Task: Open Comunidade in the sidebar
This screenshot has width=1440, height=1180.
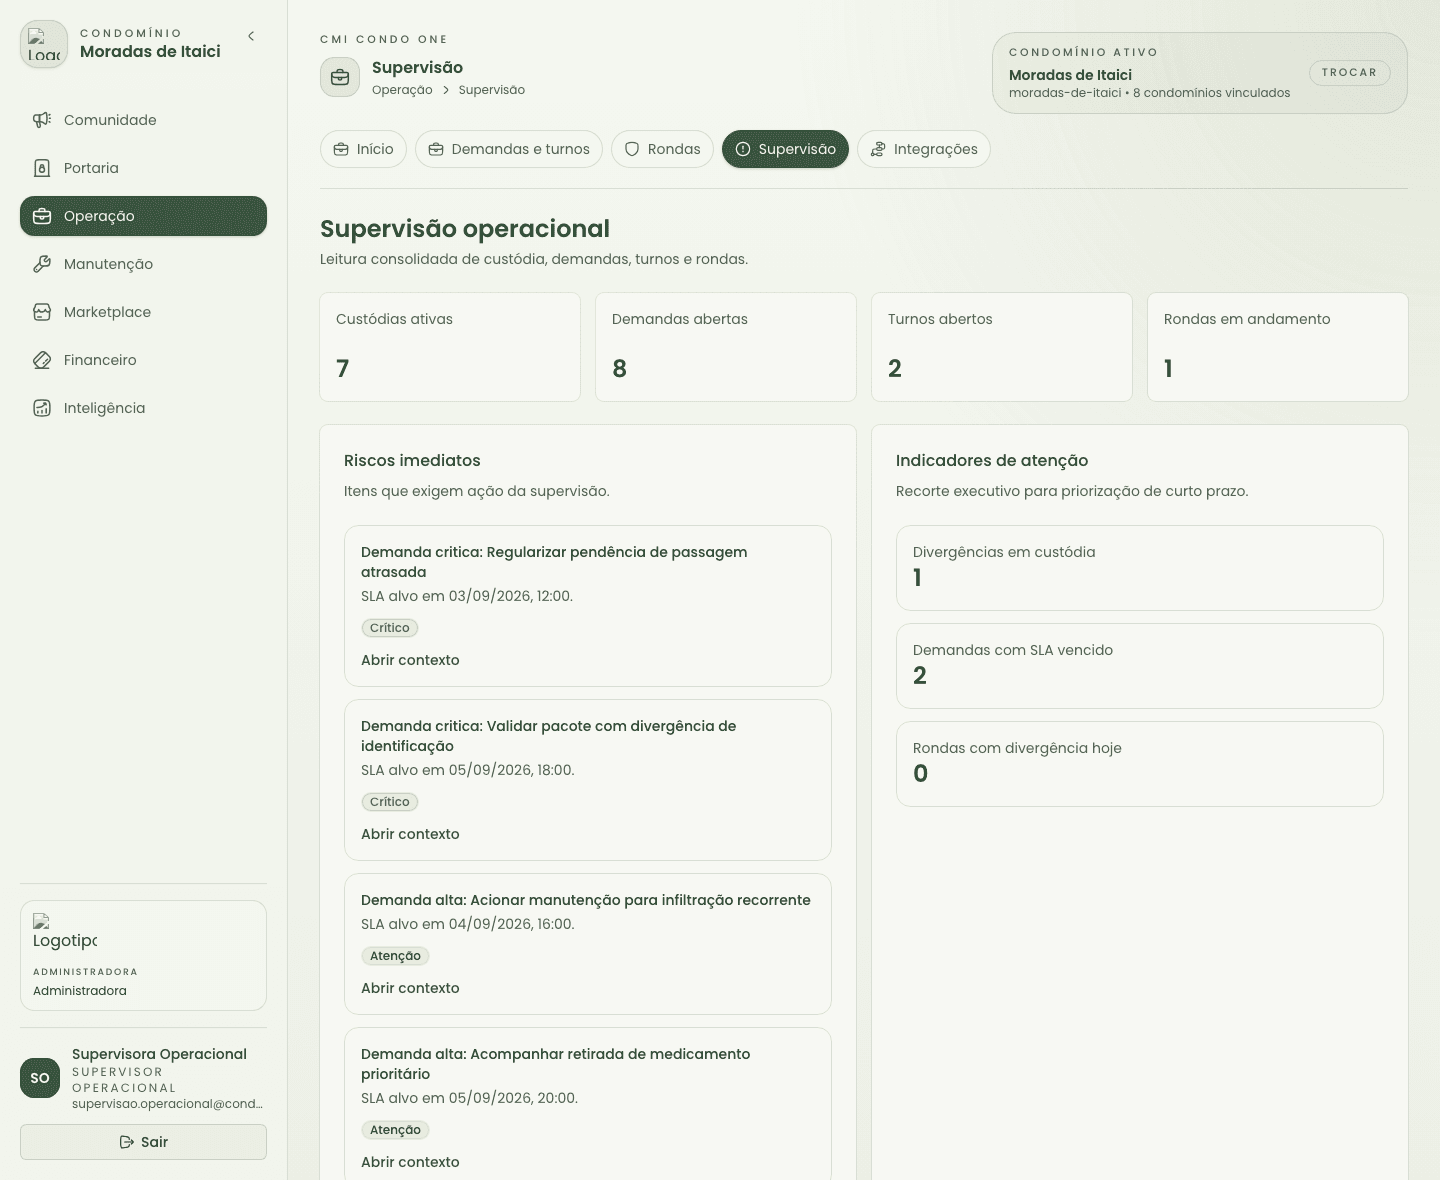Action: (x=143, y=120)
